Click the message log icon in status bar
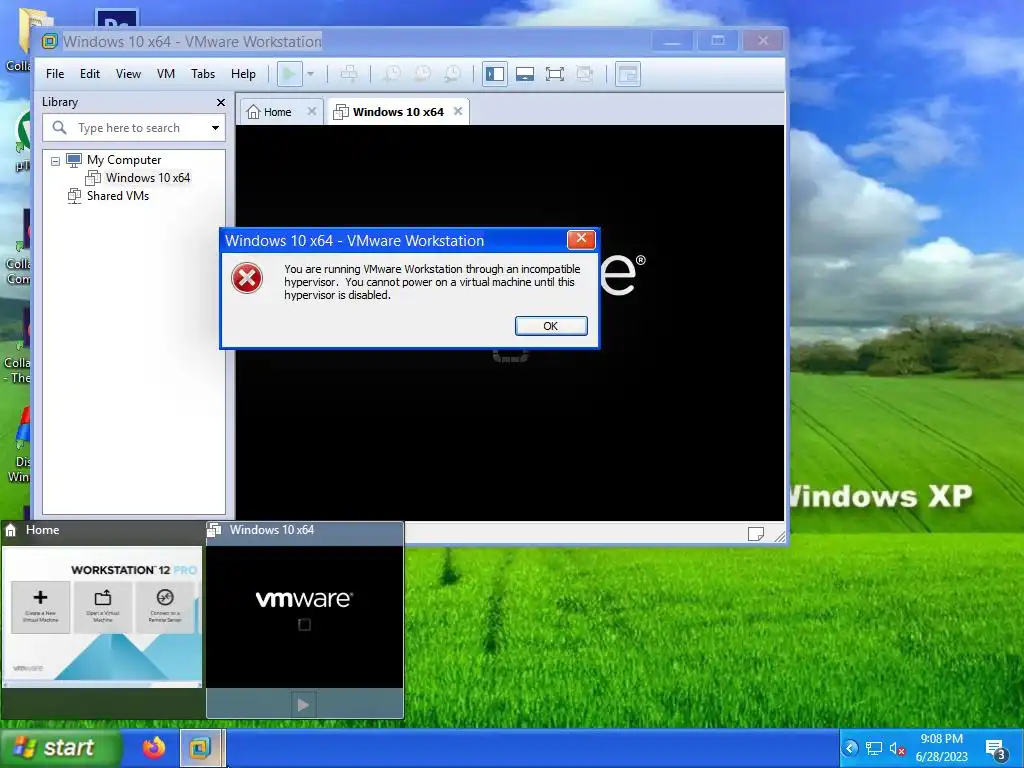Viewport: 1024px width, 768px height. pos(756,534)
